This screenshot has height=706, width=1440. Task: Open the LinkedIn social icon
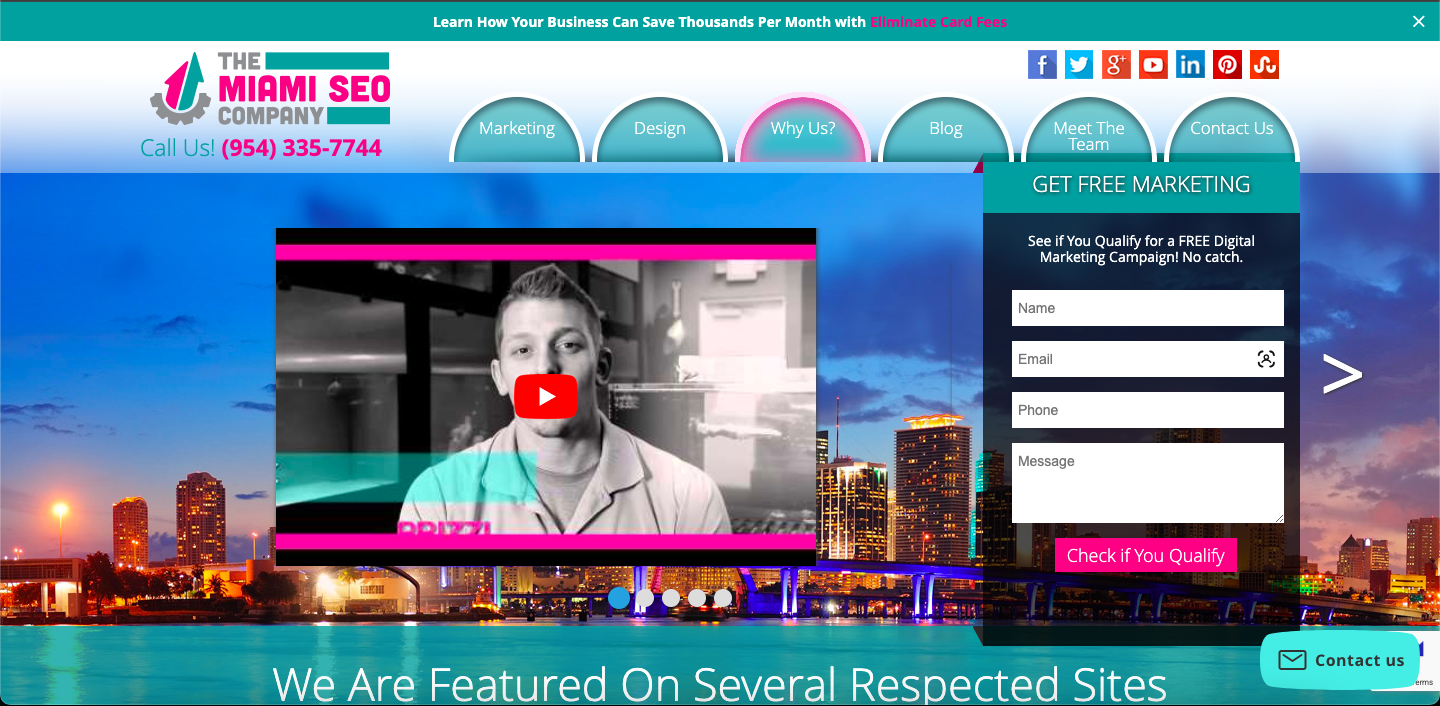tap(1190, 65)
